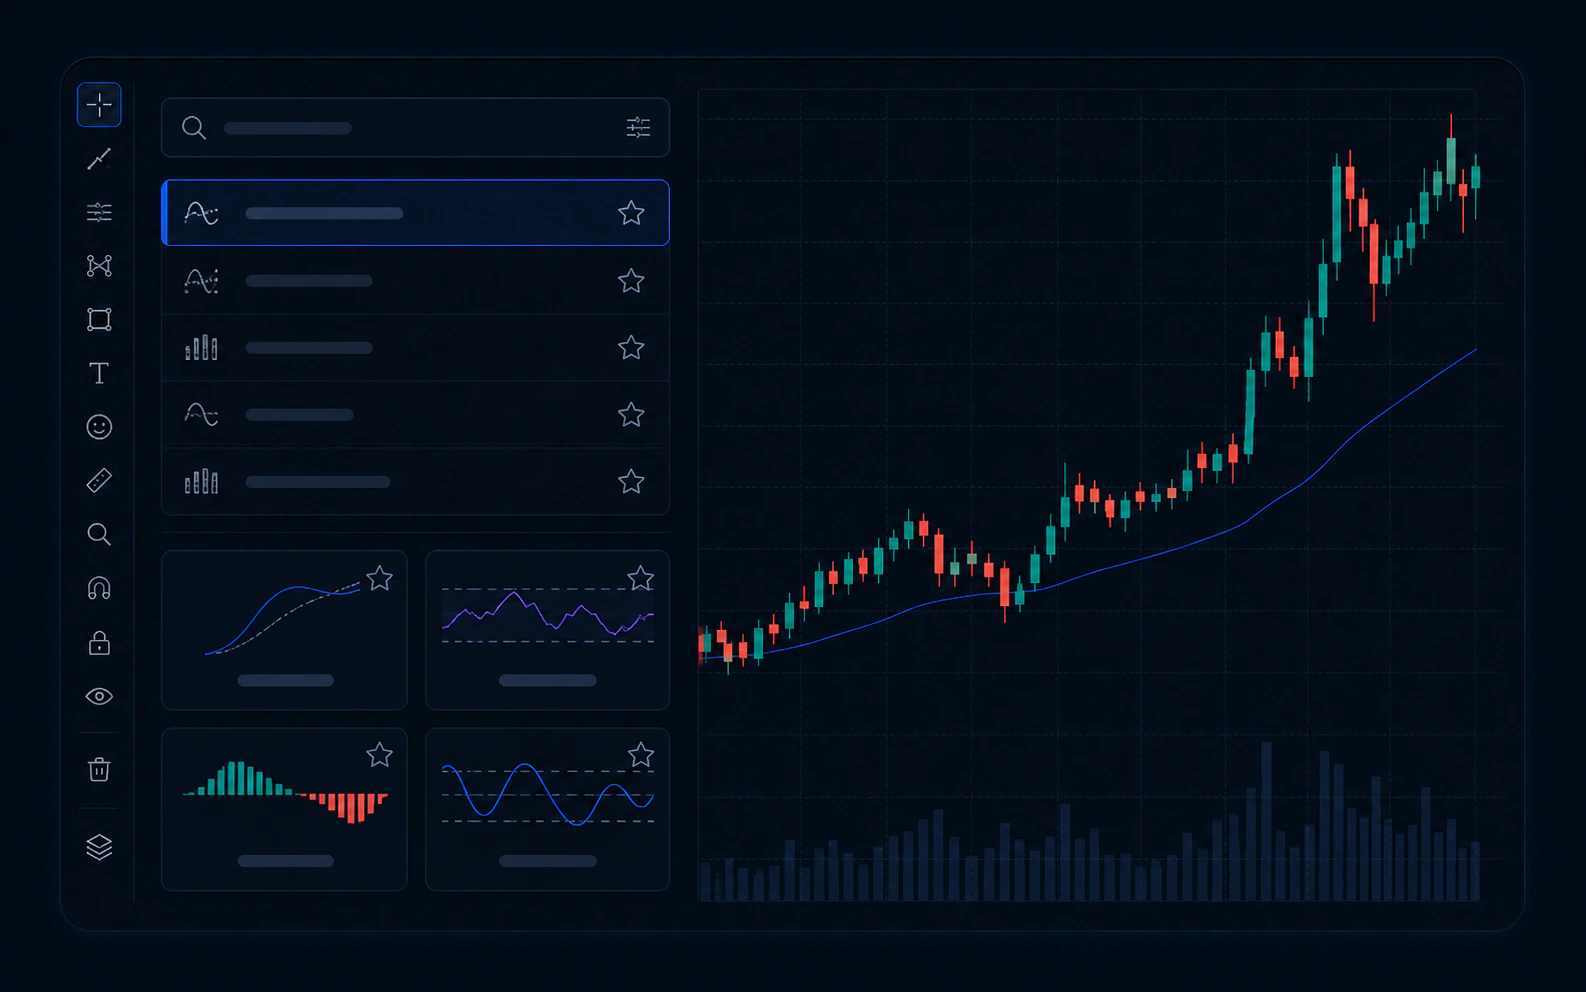The width and height of the screenshot is (1586, 992).
Task: Select the crosshair cursor tool
Action: 99,105
